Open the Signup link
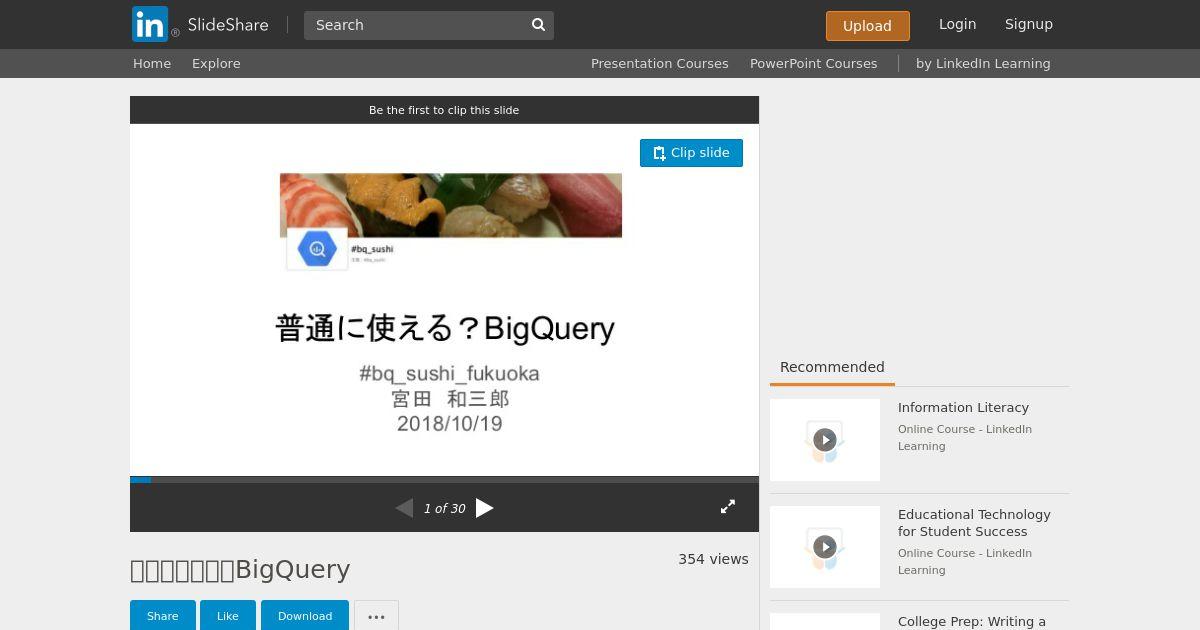The image size is (1200, 630). (x=1029, y=24)
